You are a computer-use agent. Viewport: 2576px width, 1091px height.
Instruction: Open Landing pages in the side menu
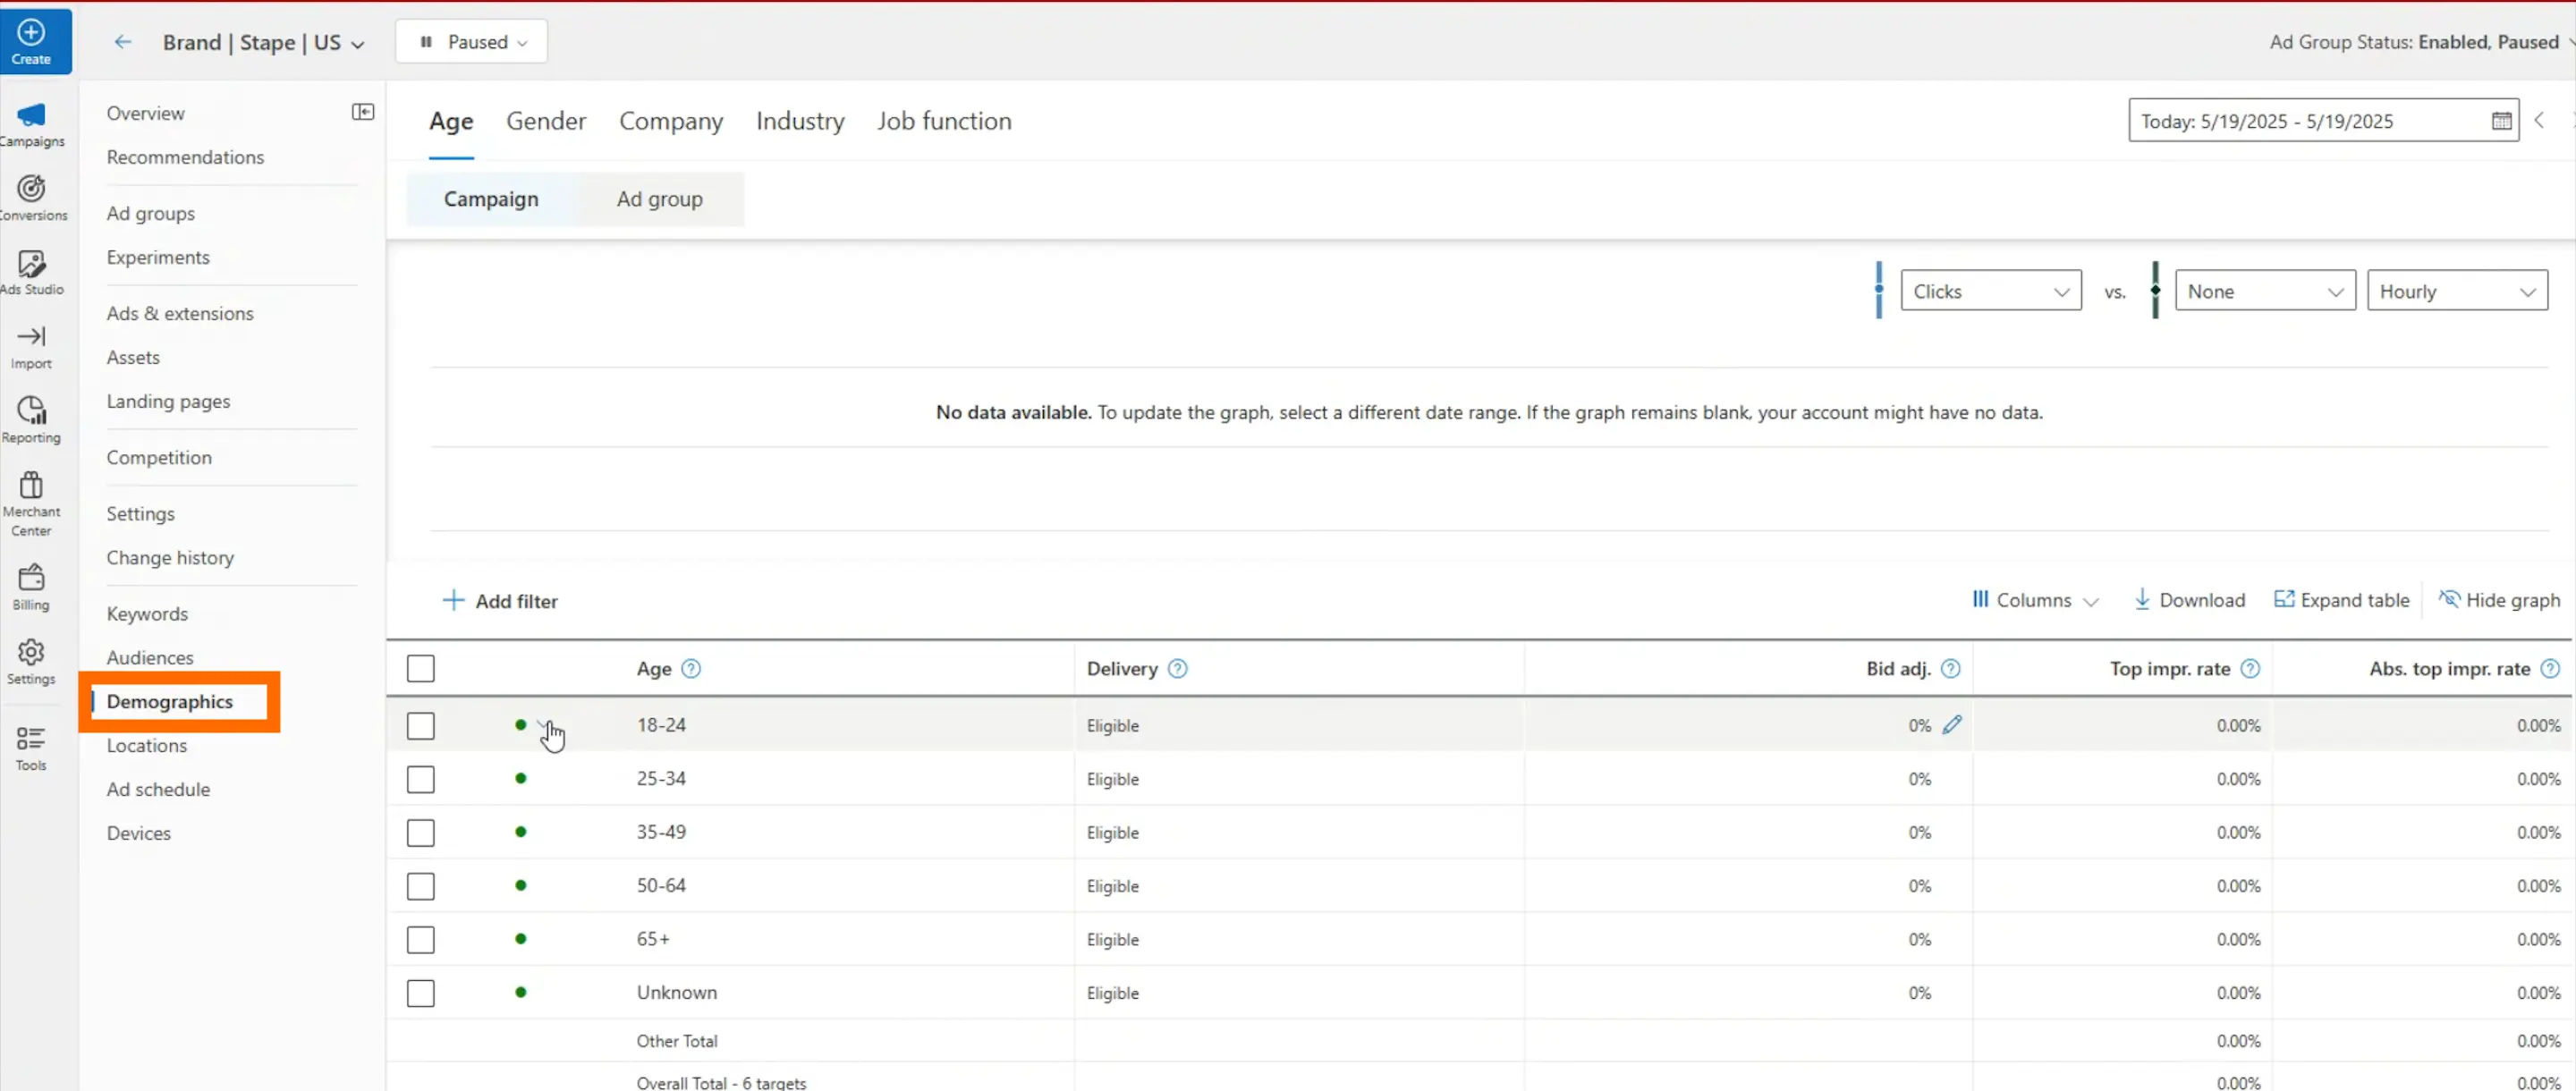pos(168,401)
